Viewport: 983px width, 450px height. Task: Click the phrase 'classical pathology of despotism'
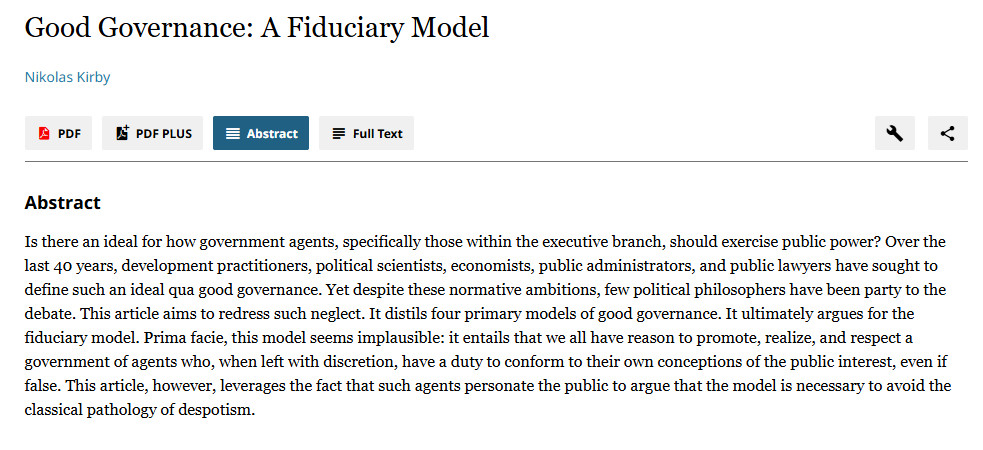tap(139, 411)
